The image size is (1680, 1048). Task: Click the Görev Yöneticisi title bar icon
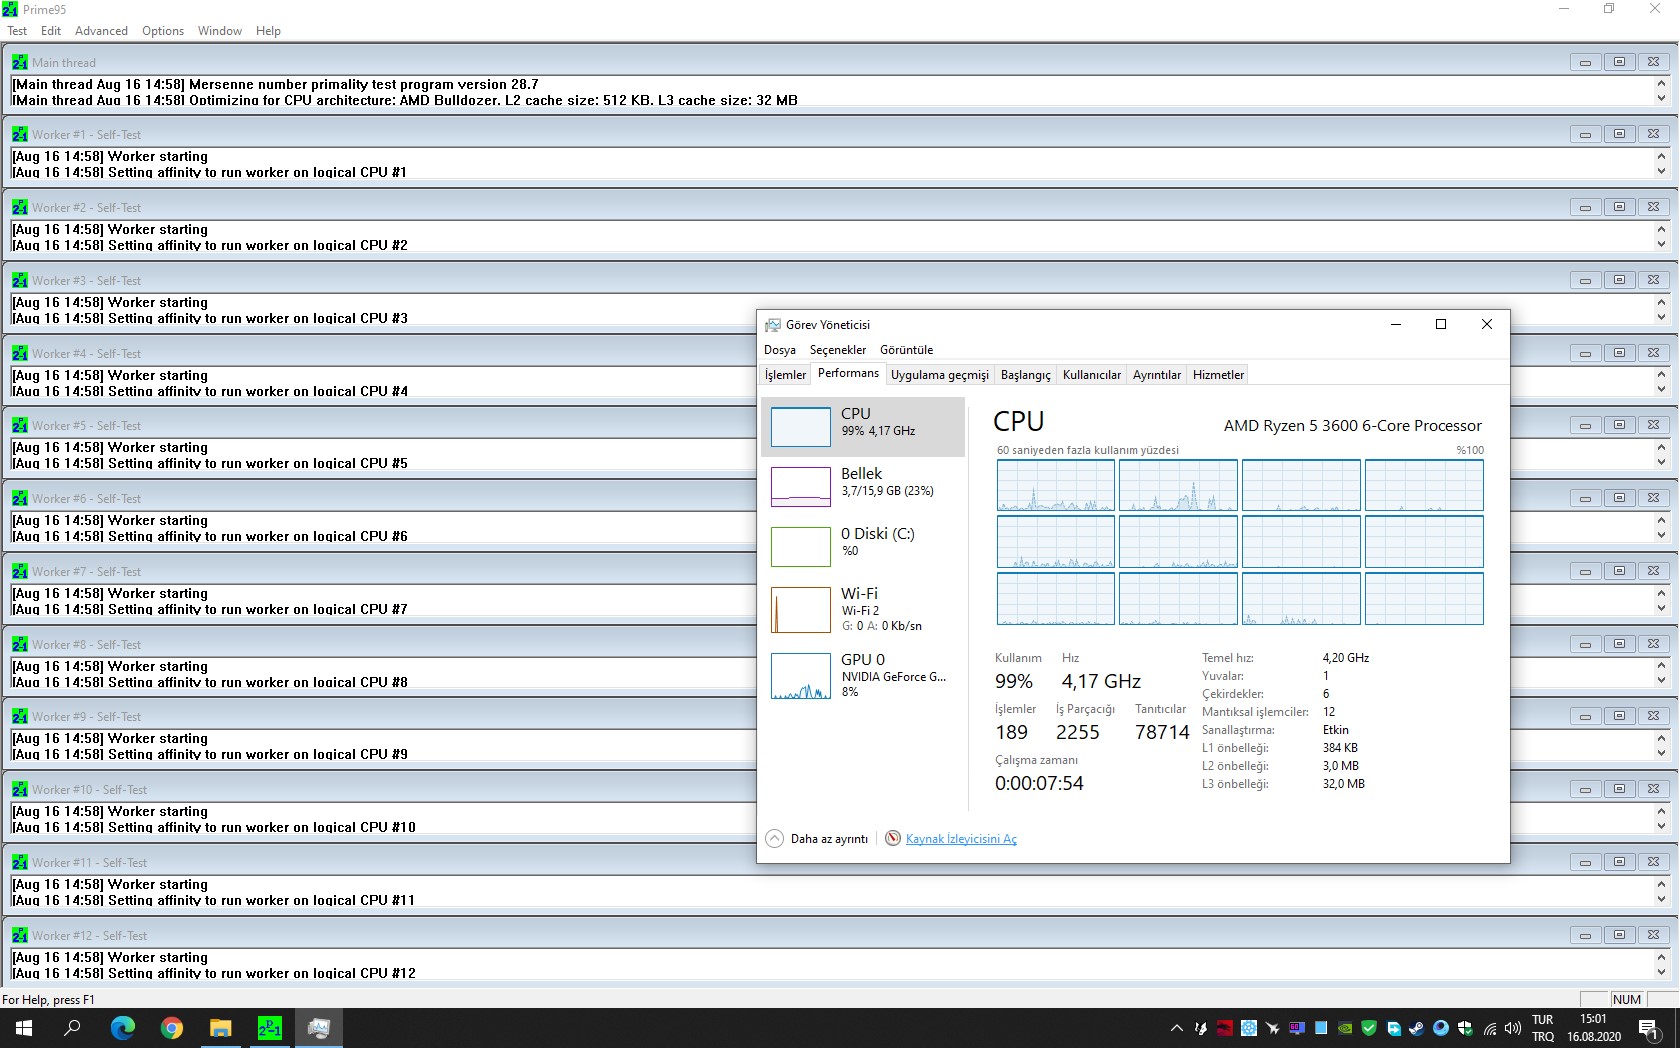click(773, 325)
